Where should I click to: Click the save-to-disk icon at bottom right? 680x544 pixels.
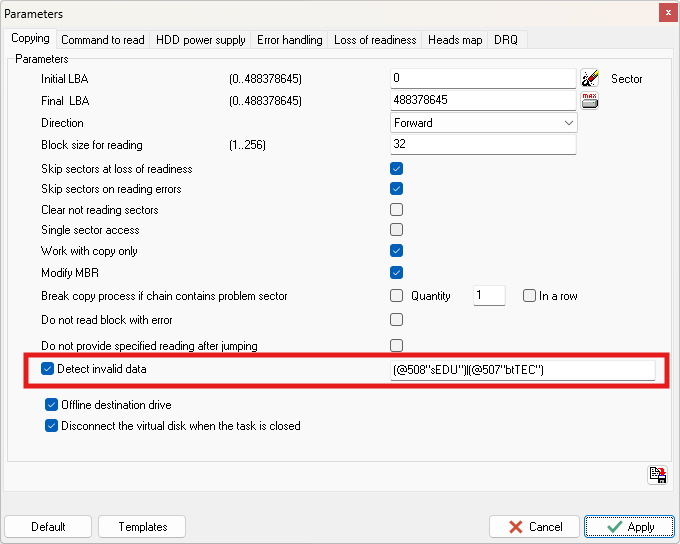[657, 475]
